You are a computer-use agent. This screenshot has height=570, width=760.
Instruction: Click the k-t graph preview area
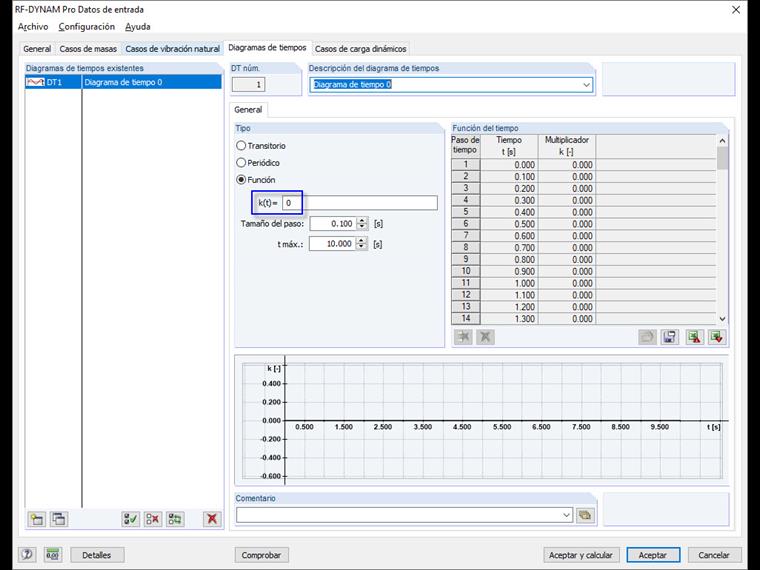click(x=482, y=420)
